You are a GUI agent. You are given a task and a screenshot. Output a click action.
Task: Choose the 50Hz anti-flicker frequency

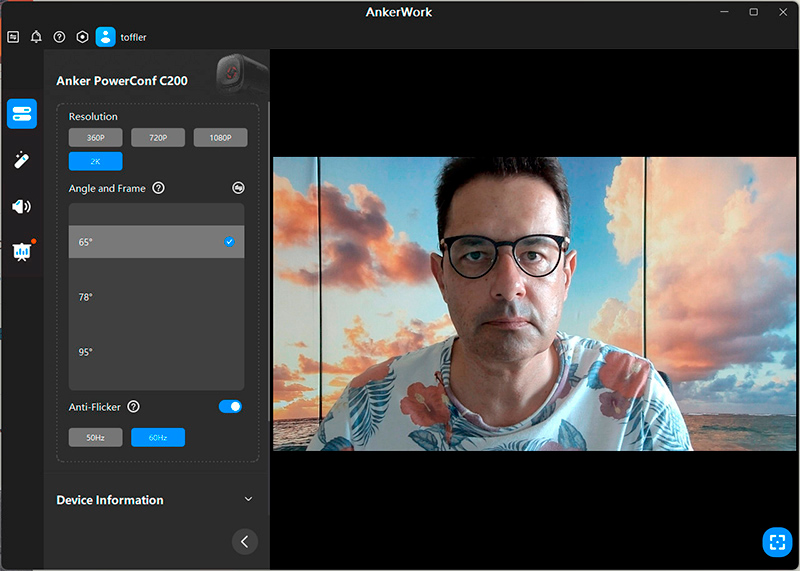tap(95, 437)
